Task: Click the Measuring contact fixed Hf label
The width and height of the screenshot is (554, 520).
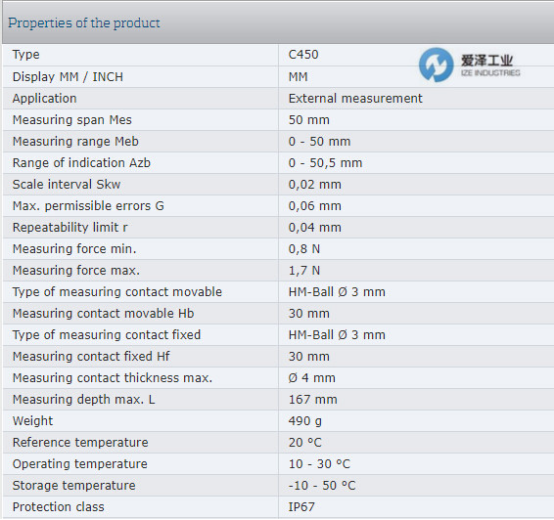Action: click(x=91, y=356)
